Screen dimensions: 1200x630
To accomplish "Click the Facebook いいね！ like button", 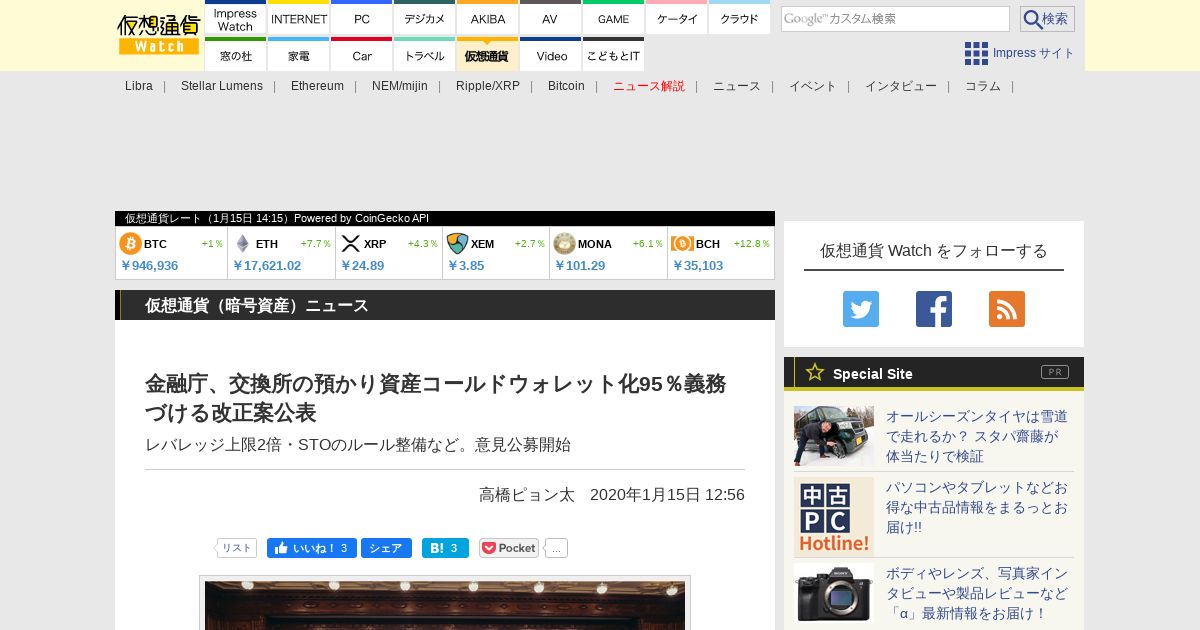I will point(312,548).
